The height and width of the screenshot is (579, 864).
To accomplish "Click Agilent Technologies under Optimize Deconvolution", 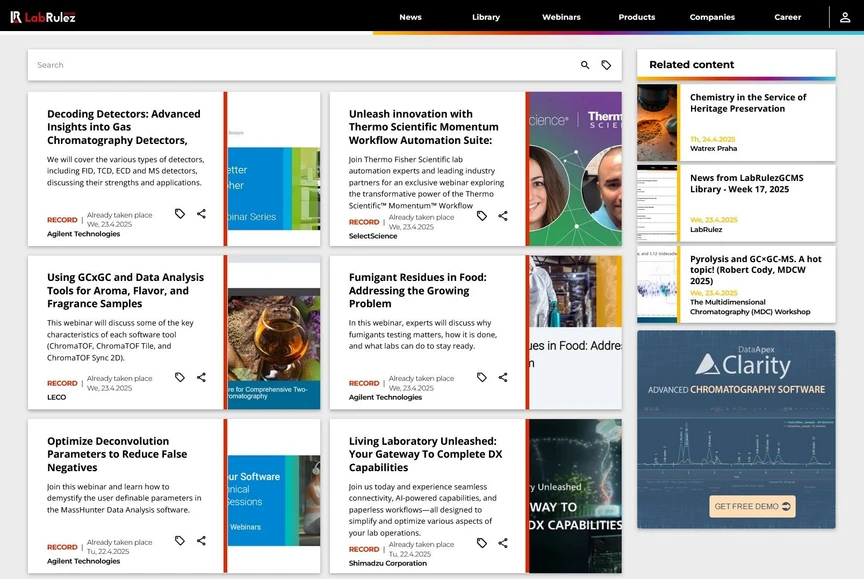I will tap(83, 561).
